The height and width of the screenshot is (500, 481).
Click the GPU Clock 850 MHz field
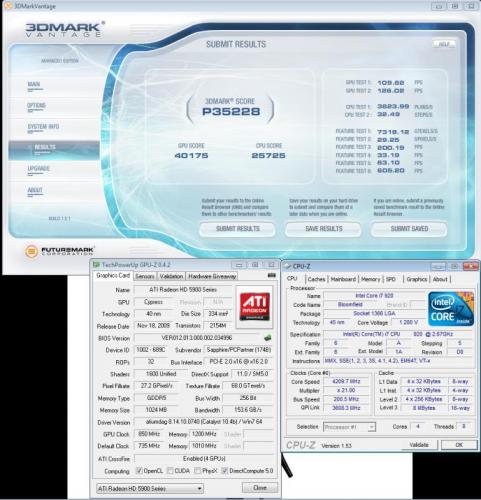click(x=149, y=434)
